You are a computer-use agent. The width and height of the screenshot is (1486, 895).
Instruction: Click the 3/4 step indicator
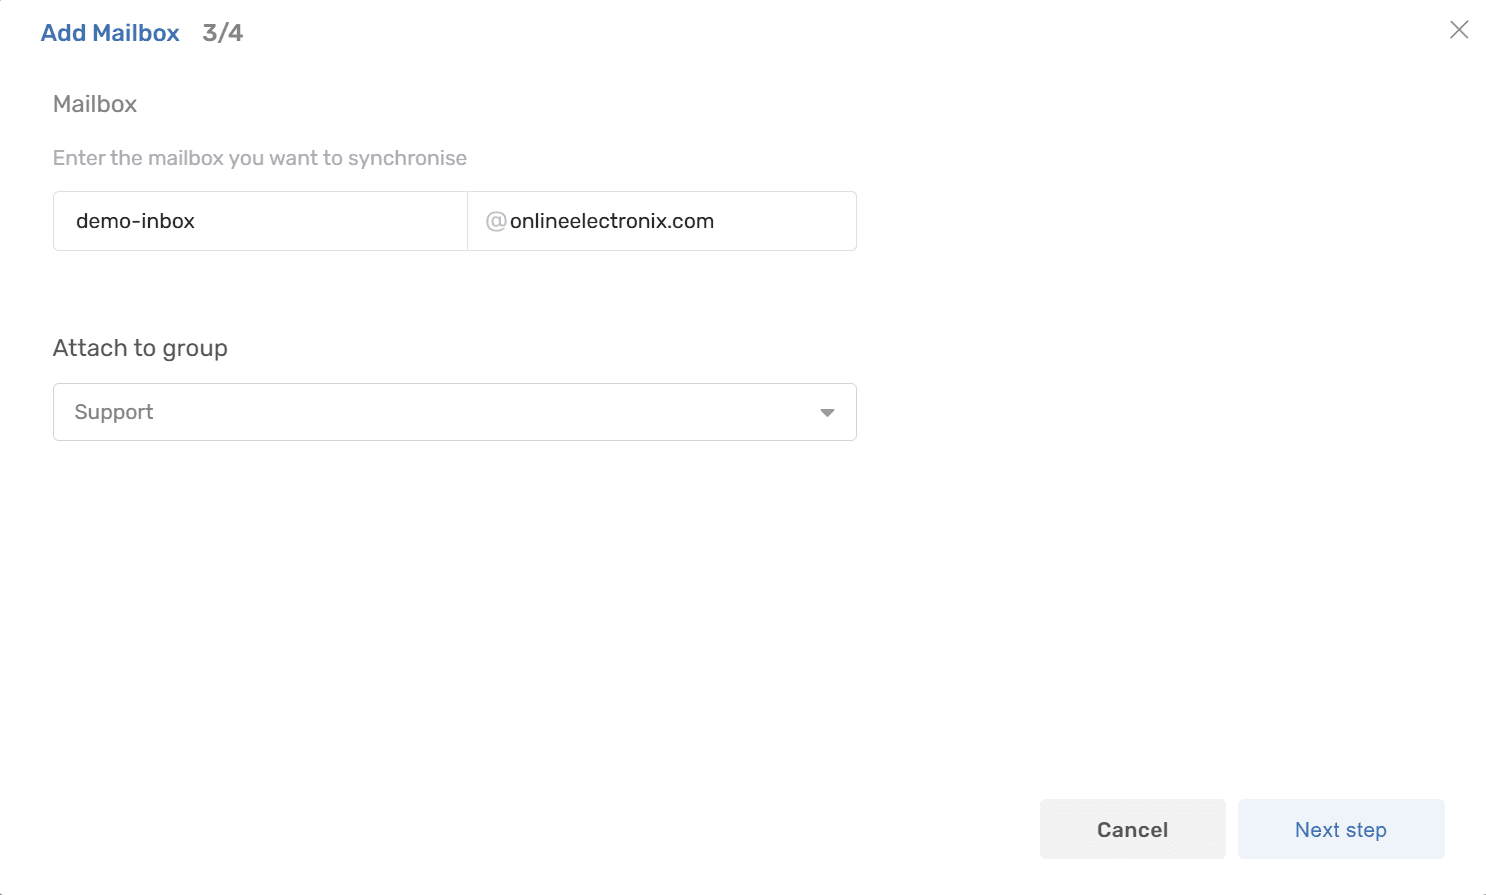tap(223, 33)
